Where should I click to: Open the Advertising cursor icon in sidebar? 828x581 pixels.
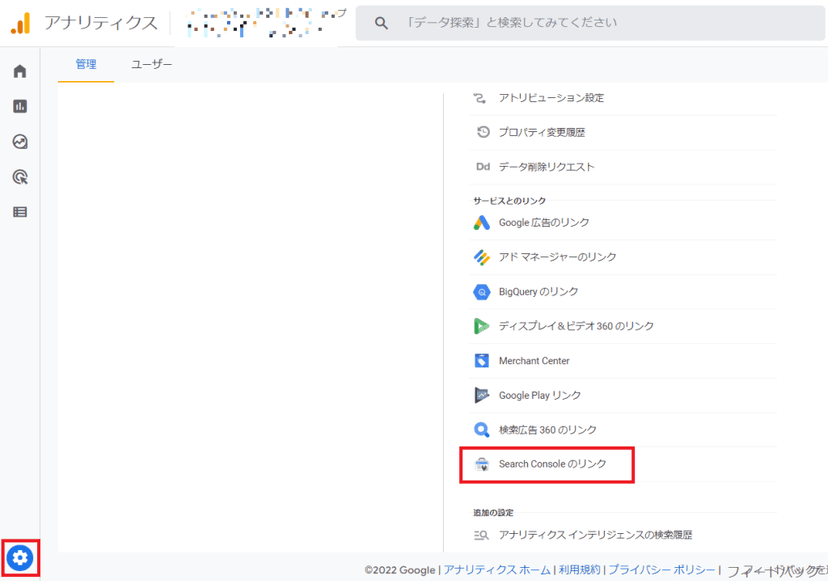(20, 177)
